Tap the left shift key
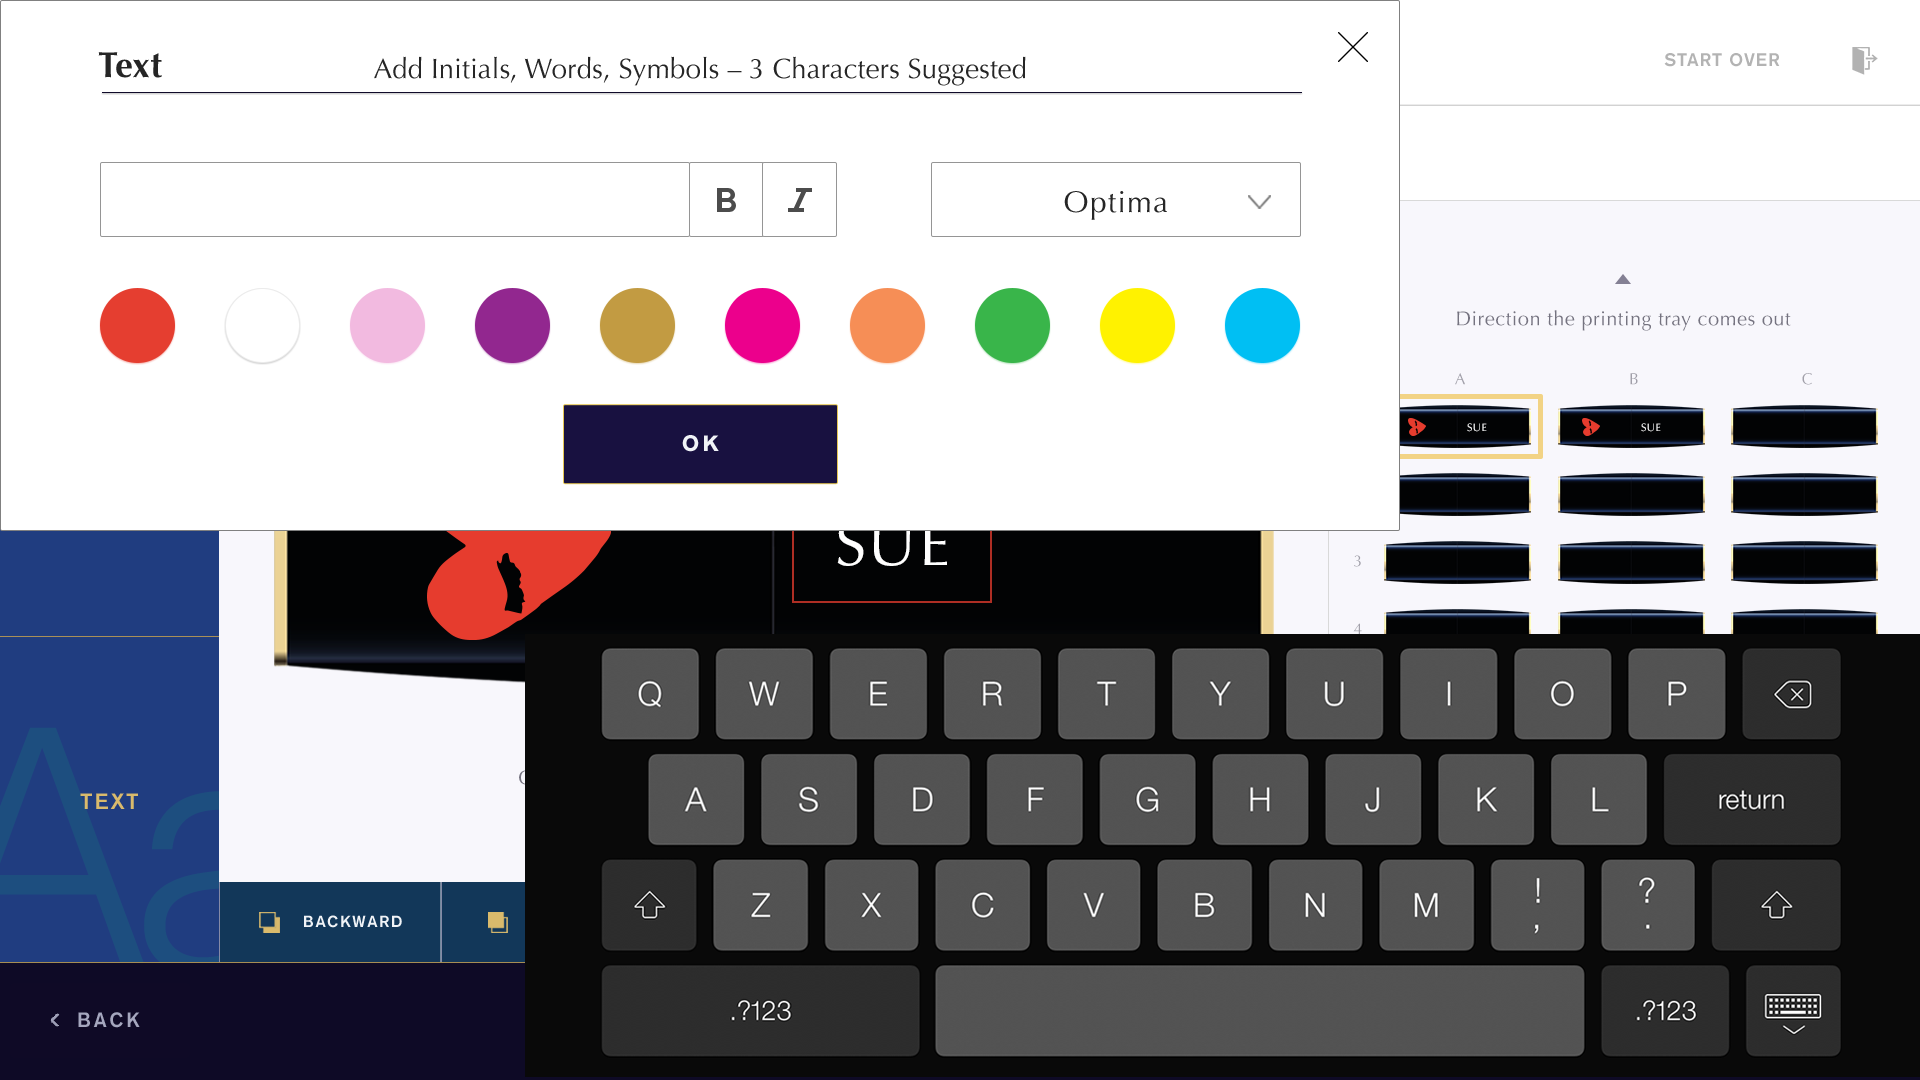This screenshot has width=1920, height=1080. [x=649, y=905]
